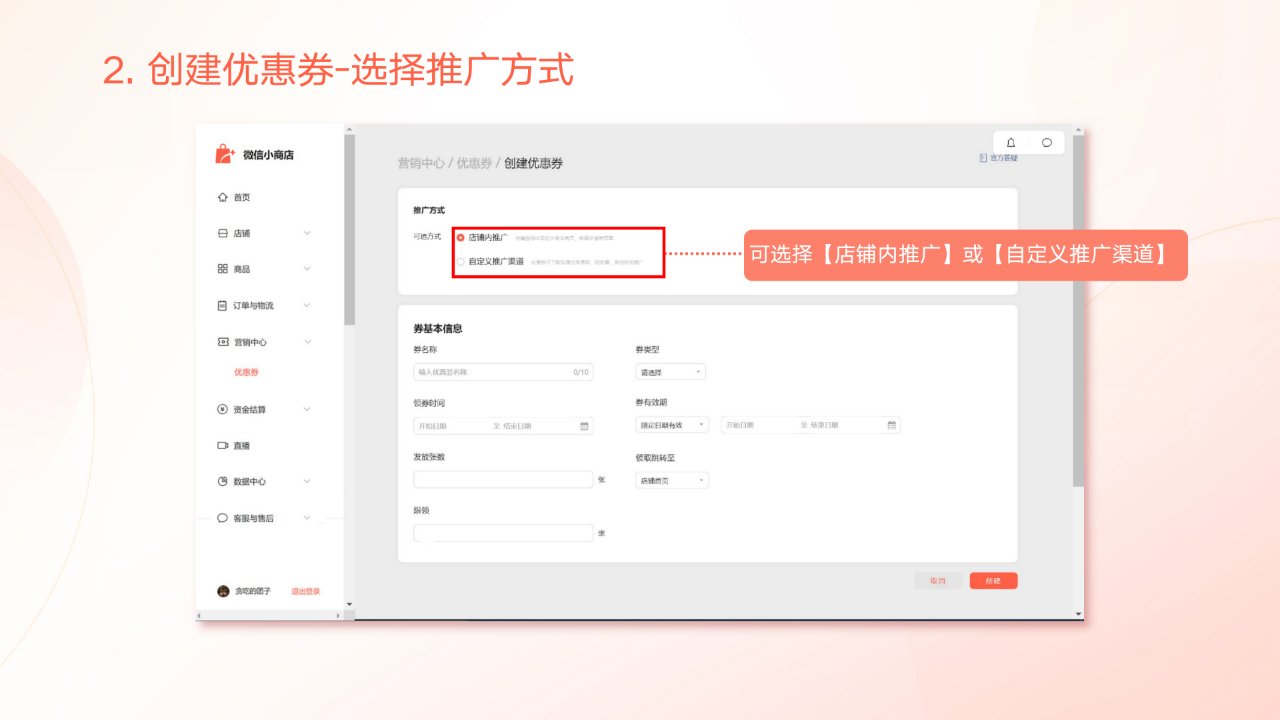Open 资金结算 sidebar item
Viewport: 1280px width, 720px height.
point(249,409)
